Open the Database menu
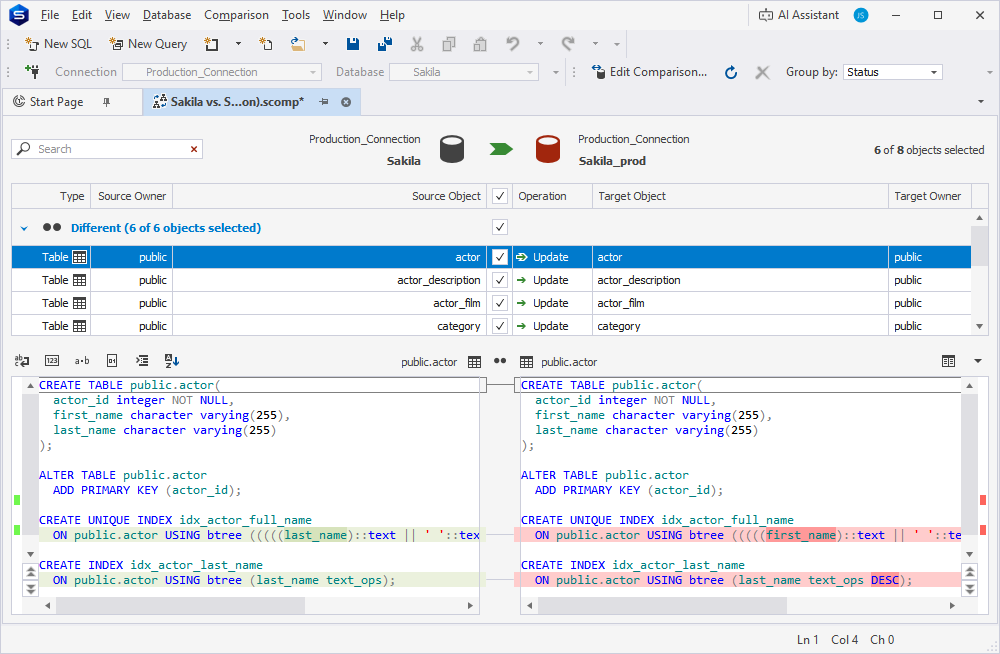Screen dimensions: 1000x654 pos(167,15)
